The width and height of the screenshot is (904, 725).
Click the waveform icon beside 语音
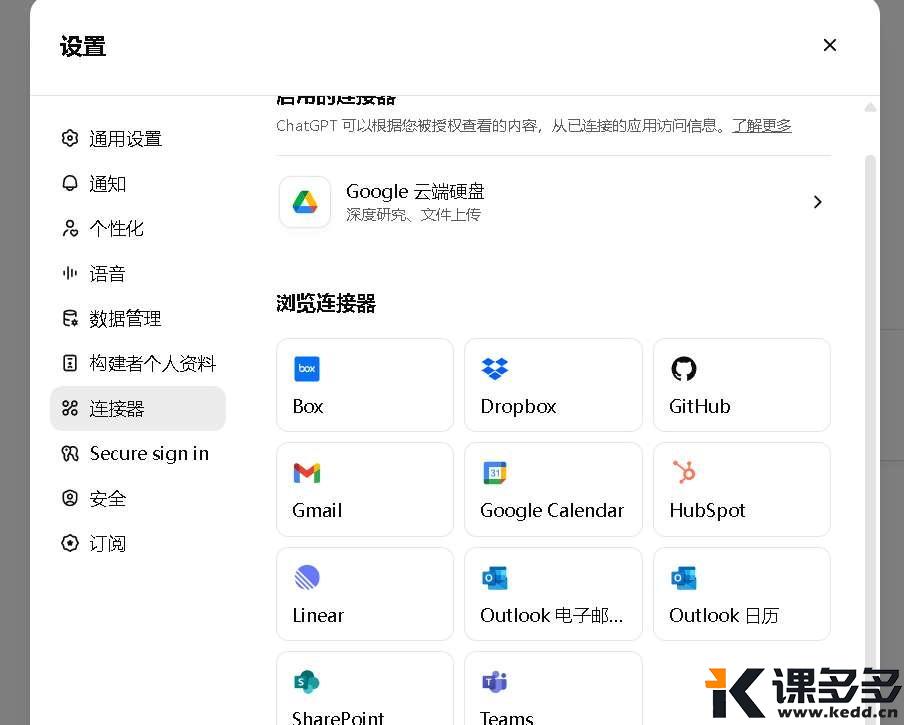(x=70, y=273)
